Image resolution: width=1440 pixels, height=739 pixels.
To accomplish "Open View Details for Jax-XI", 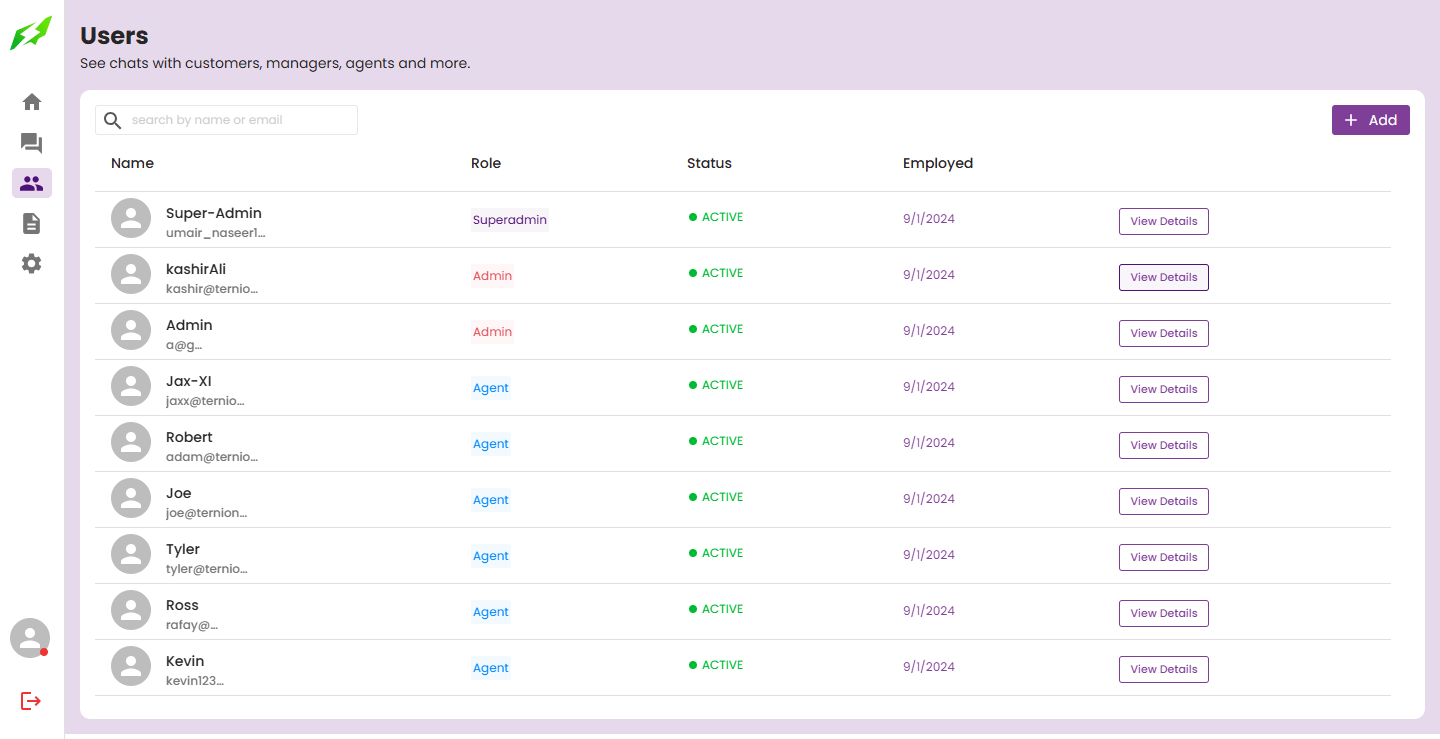I will tap(1164, 389).
